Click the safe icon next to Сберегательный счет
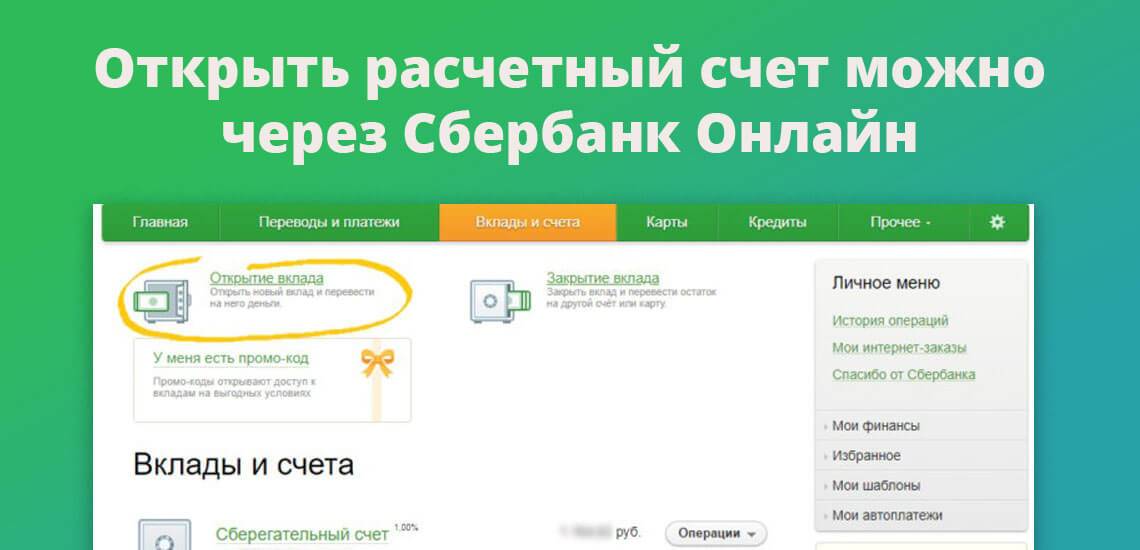 (164, 535)
